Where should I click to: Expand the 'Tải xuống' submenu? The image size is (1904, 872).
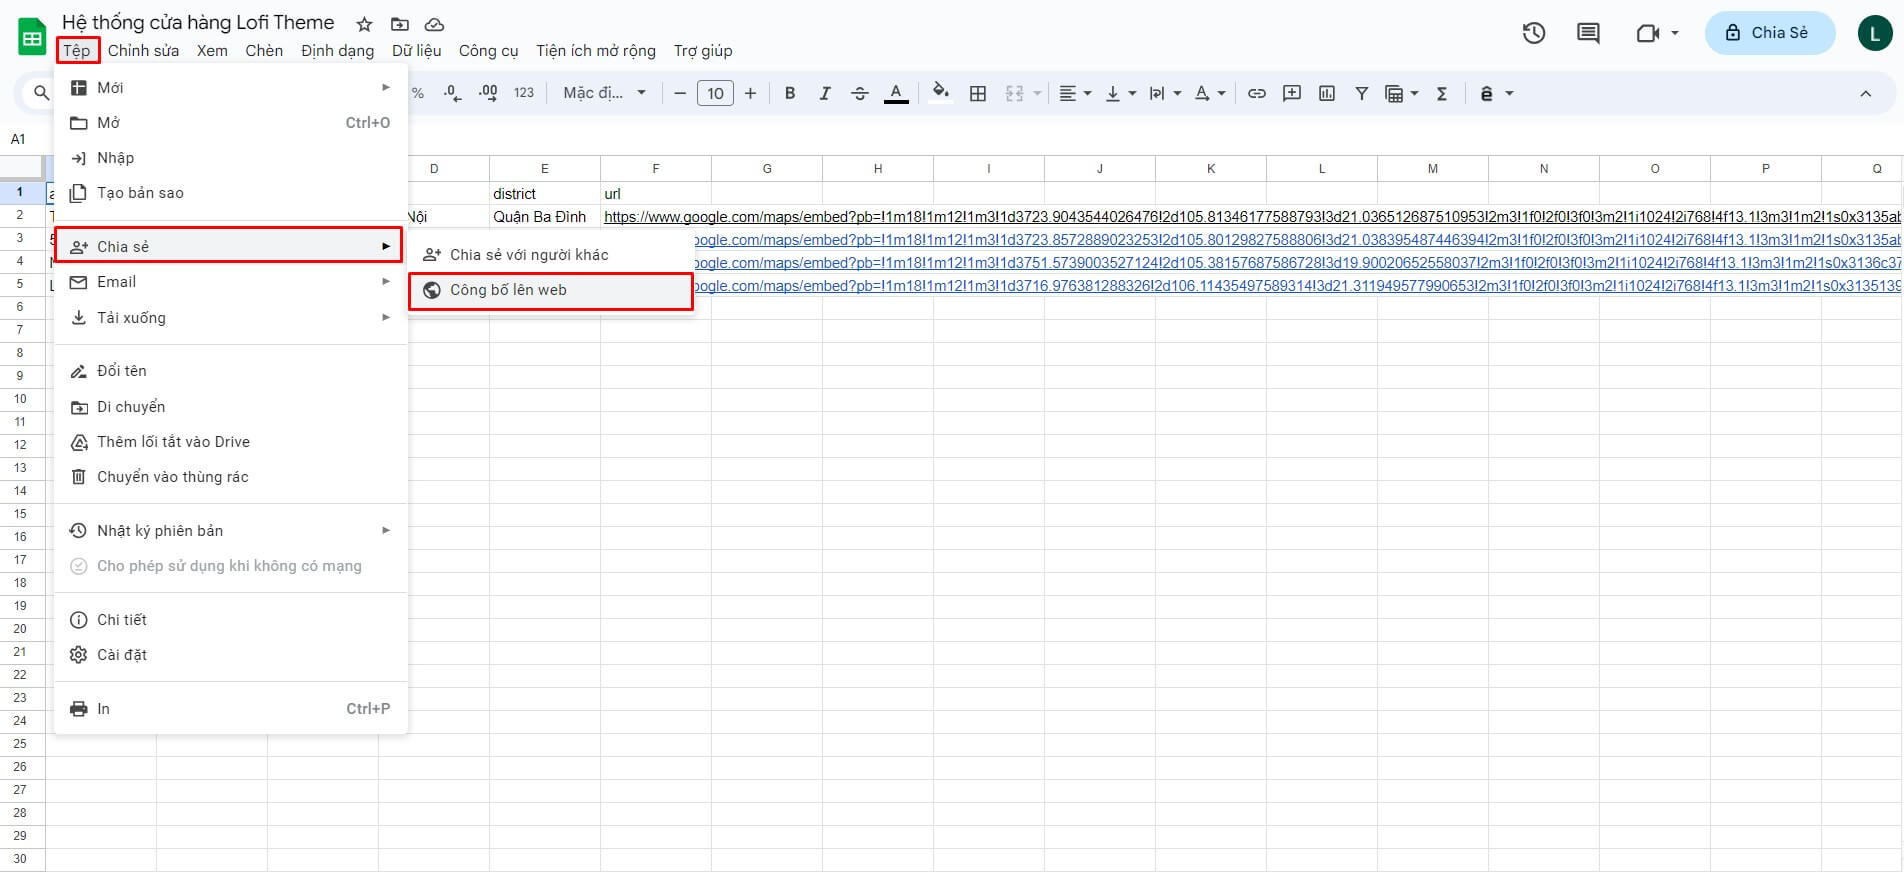tap(230, 318)
